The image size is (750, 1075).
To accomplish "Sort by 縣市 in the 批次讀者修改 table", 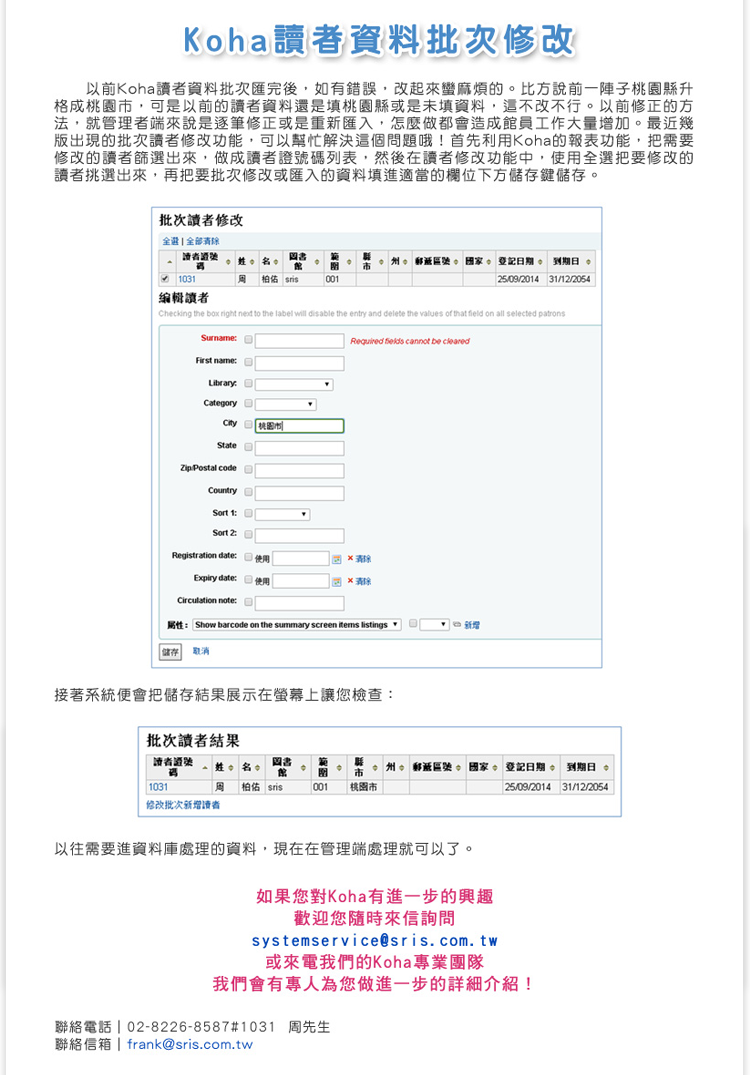I will click(x=372, y=261).
